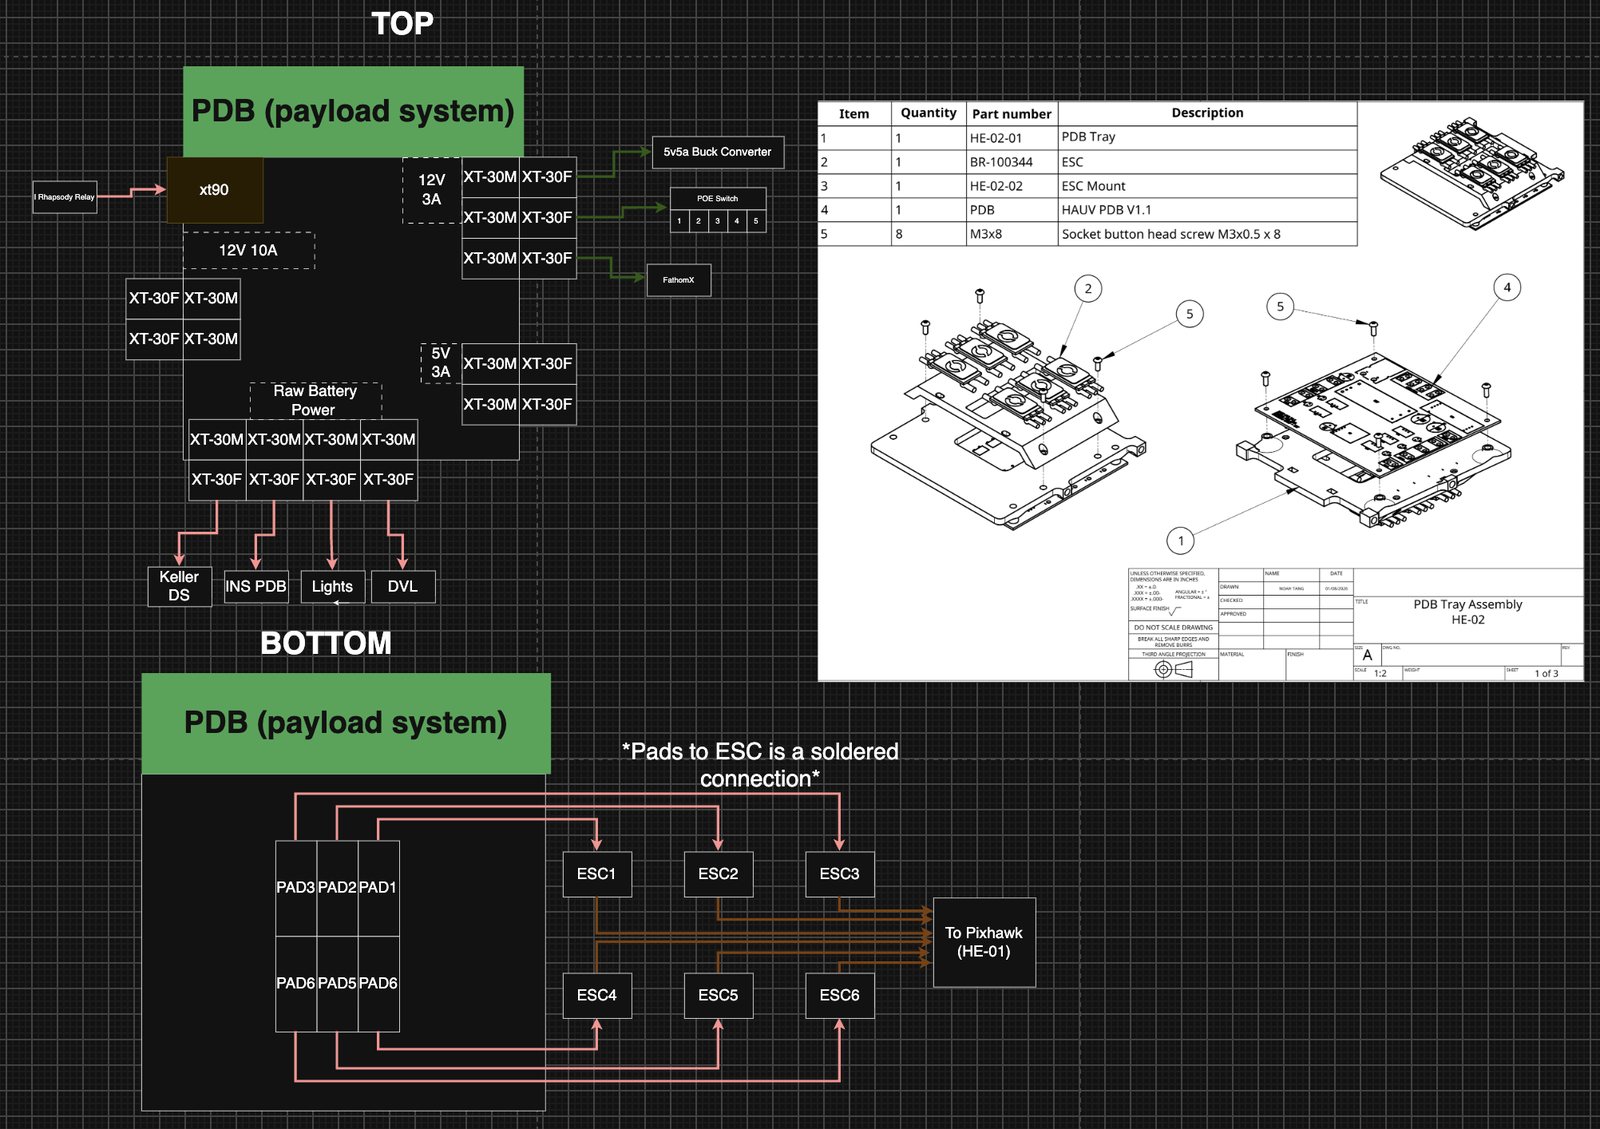
Task: Click the HE-02-01 part number cell
Action: pyautogui.click(x=1011, y=138)
